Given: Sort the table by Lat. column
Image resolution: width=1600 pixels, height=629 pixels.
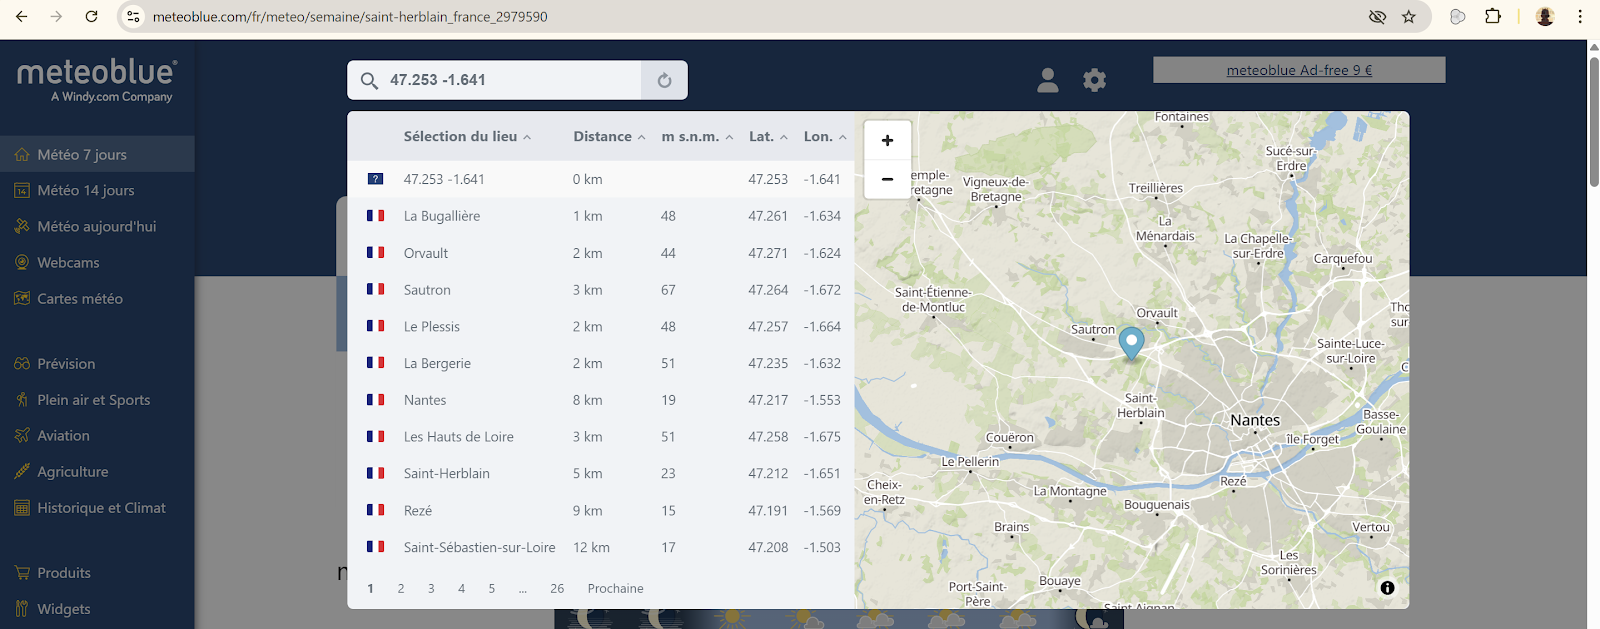Looking at the screenshot, I should coord(768,137).
